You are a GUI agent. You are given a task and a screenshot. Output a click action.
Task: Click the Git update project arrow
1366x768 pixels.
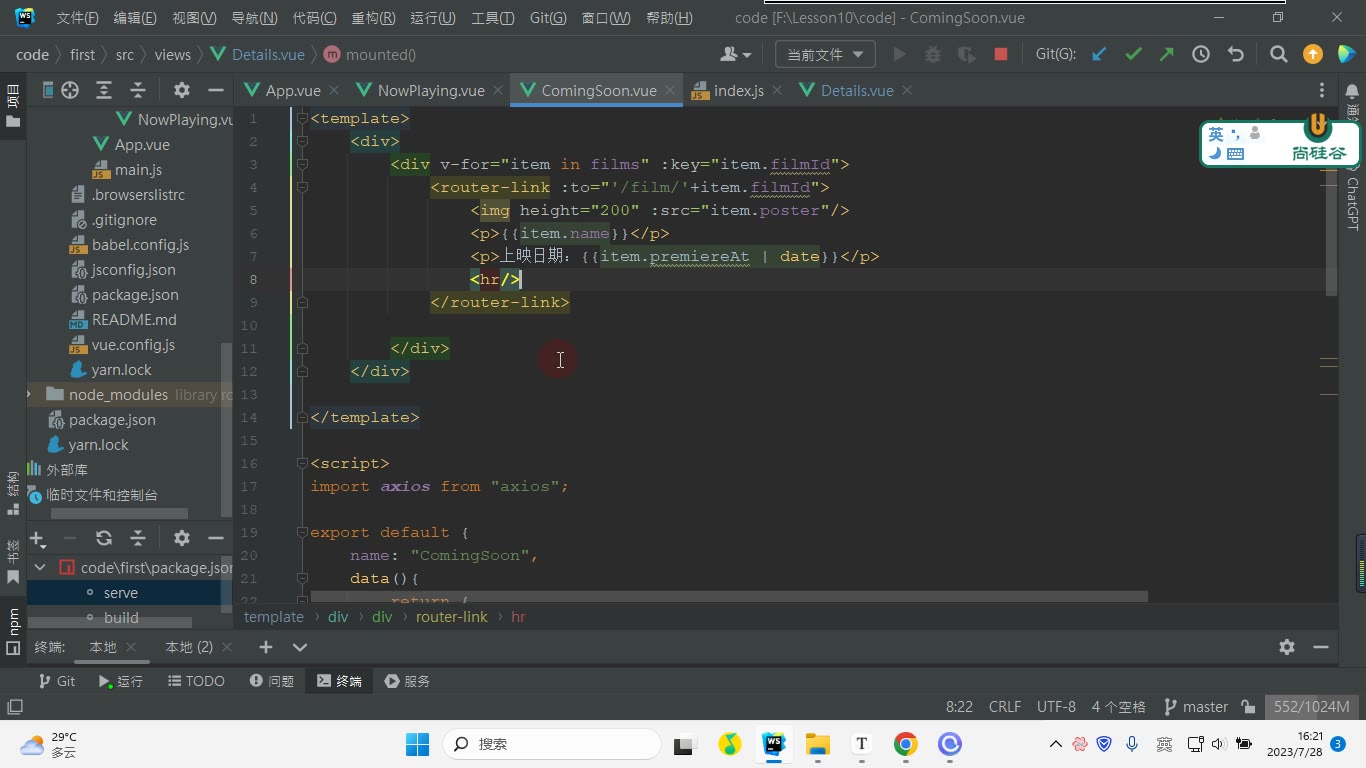pos(1099,55)
